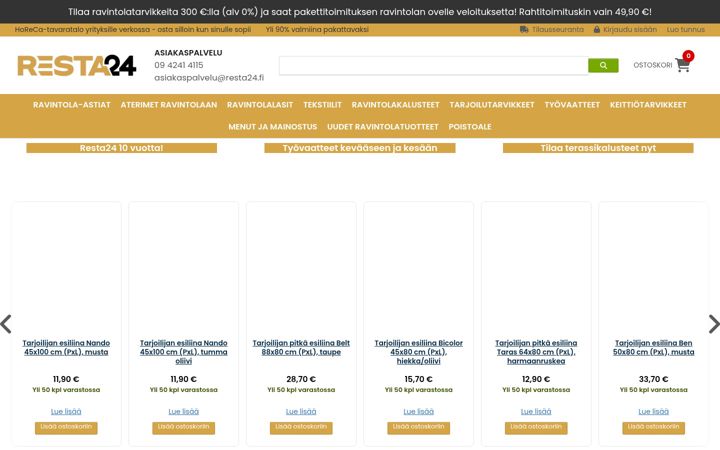Open Tilaa terassikalusteet nyt banner
720x450 pixels.
point(598,148)
